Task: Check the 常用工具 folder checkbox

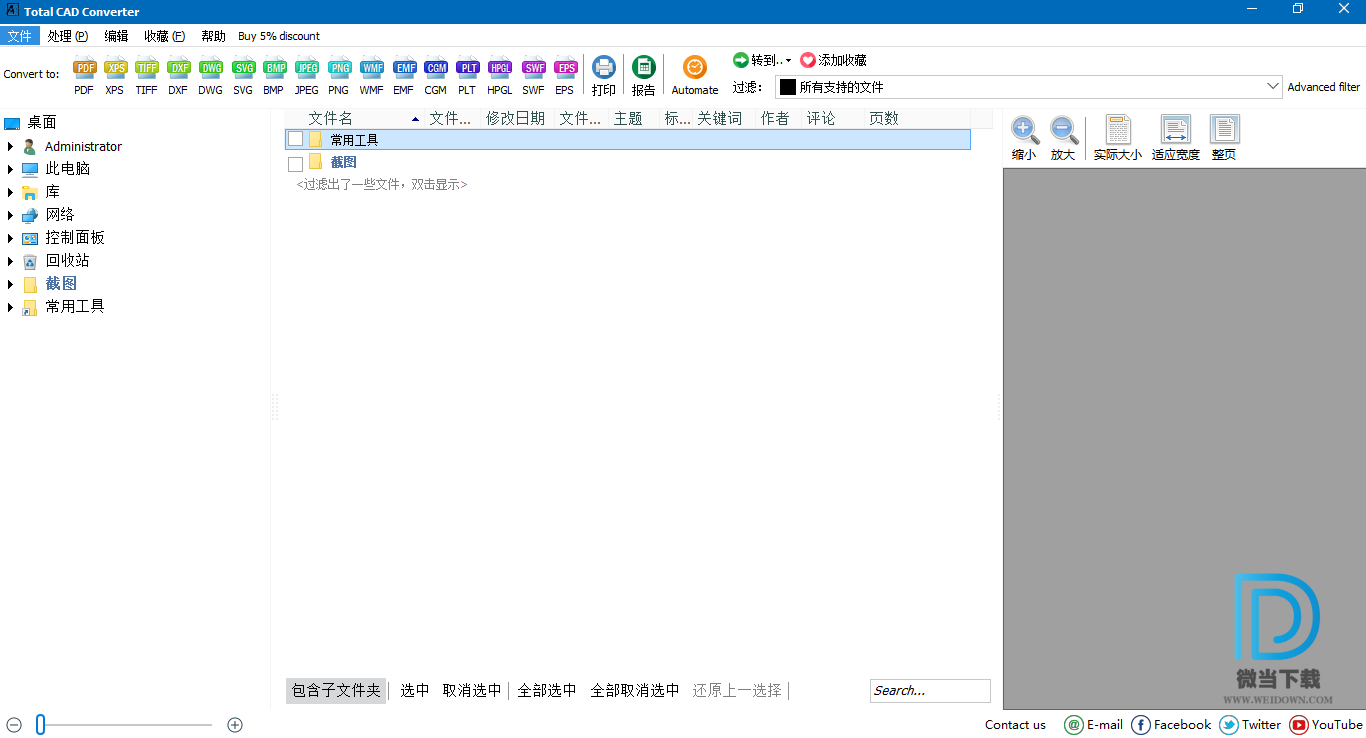Action: pos(295,139)
